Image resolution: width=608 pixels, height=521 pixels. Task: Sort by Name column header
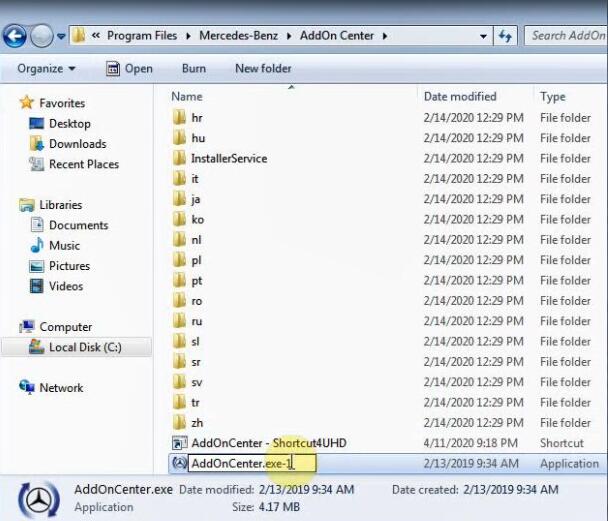click(187, 97)
